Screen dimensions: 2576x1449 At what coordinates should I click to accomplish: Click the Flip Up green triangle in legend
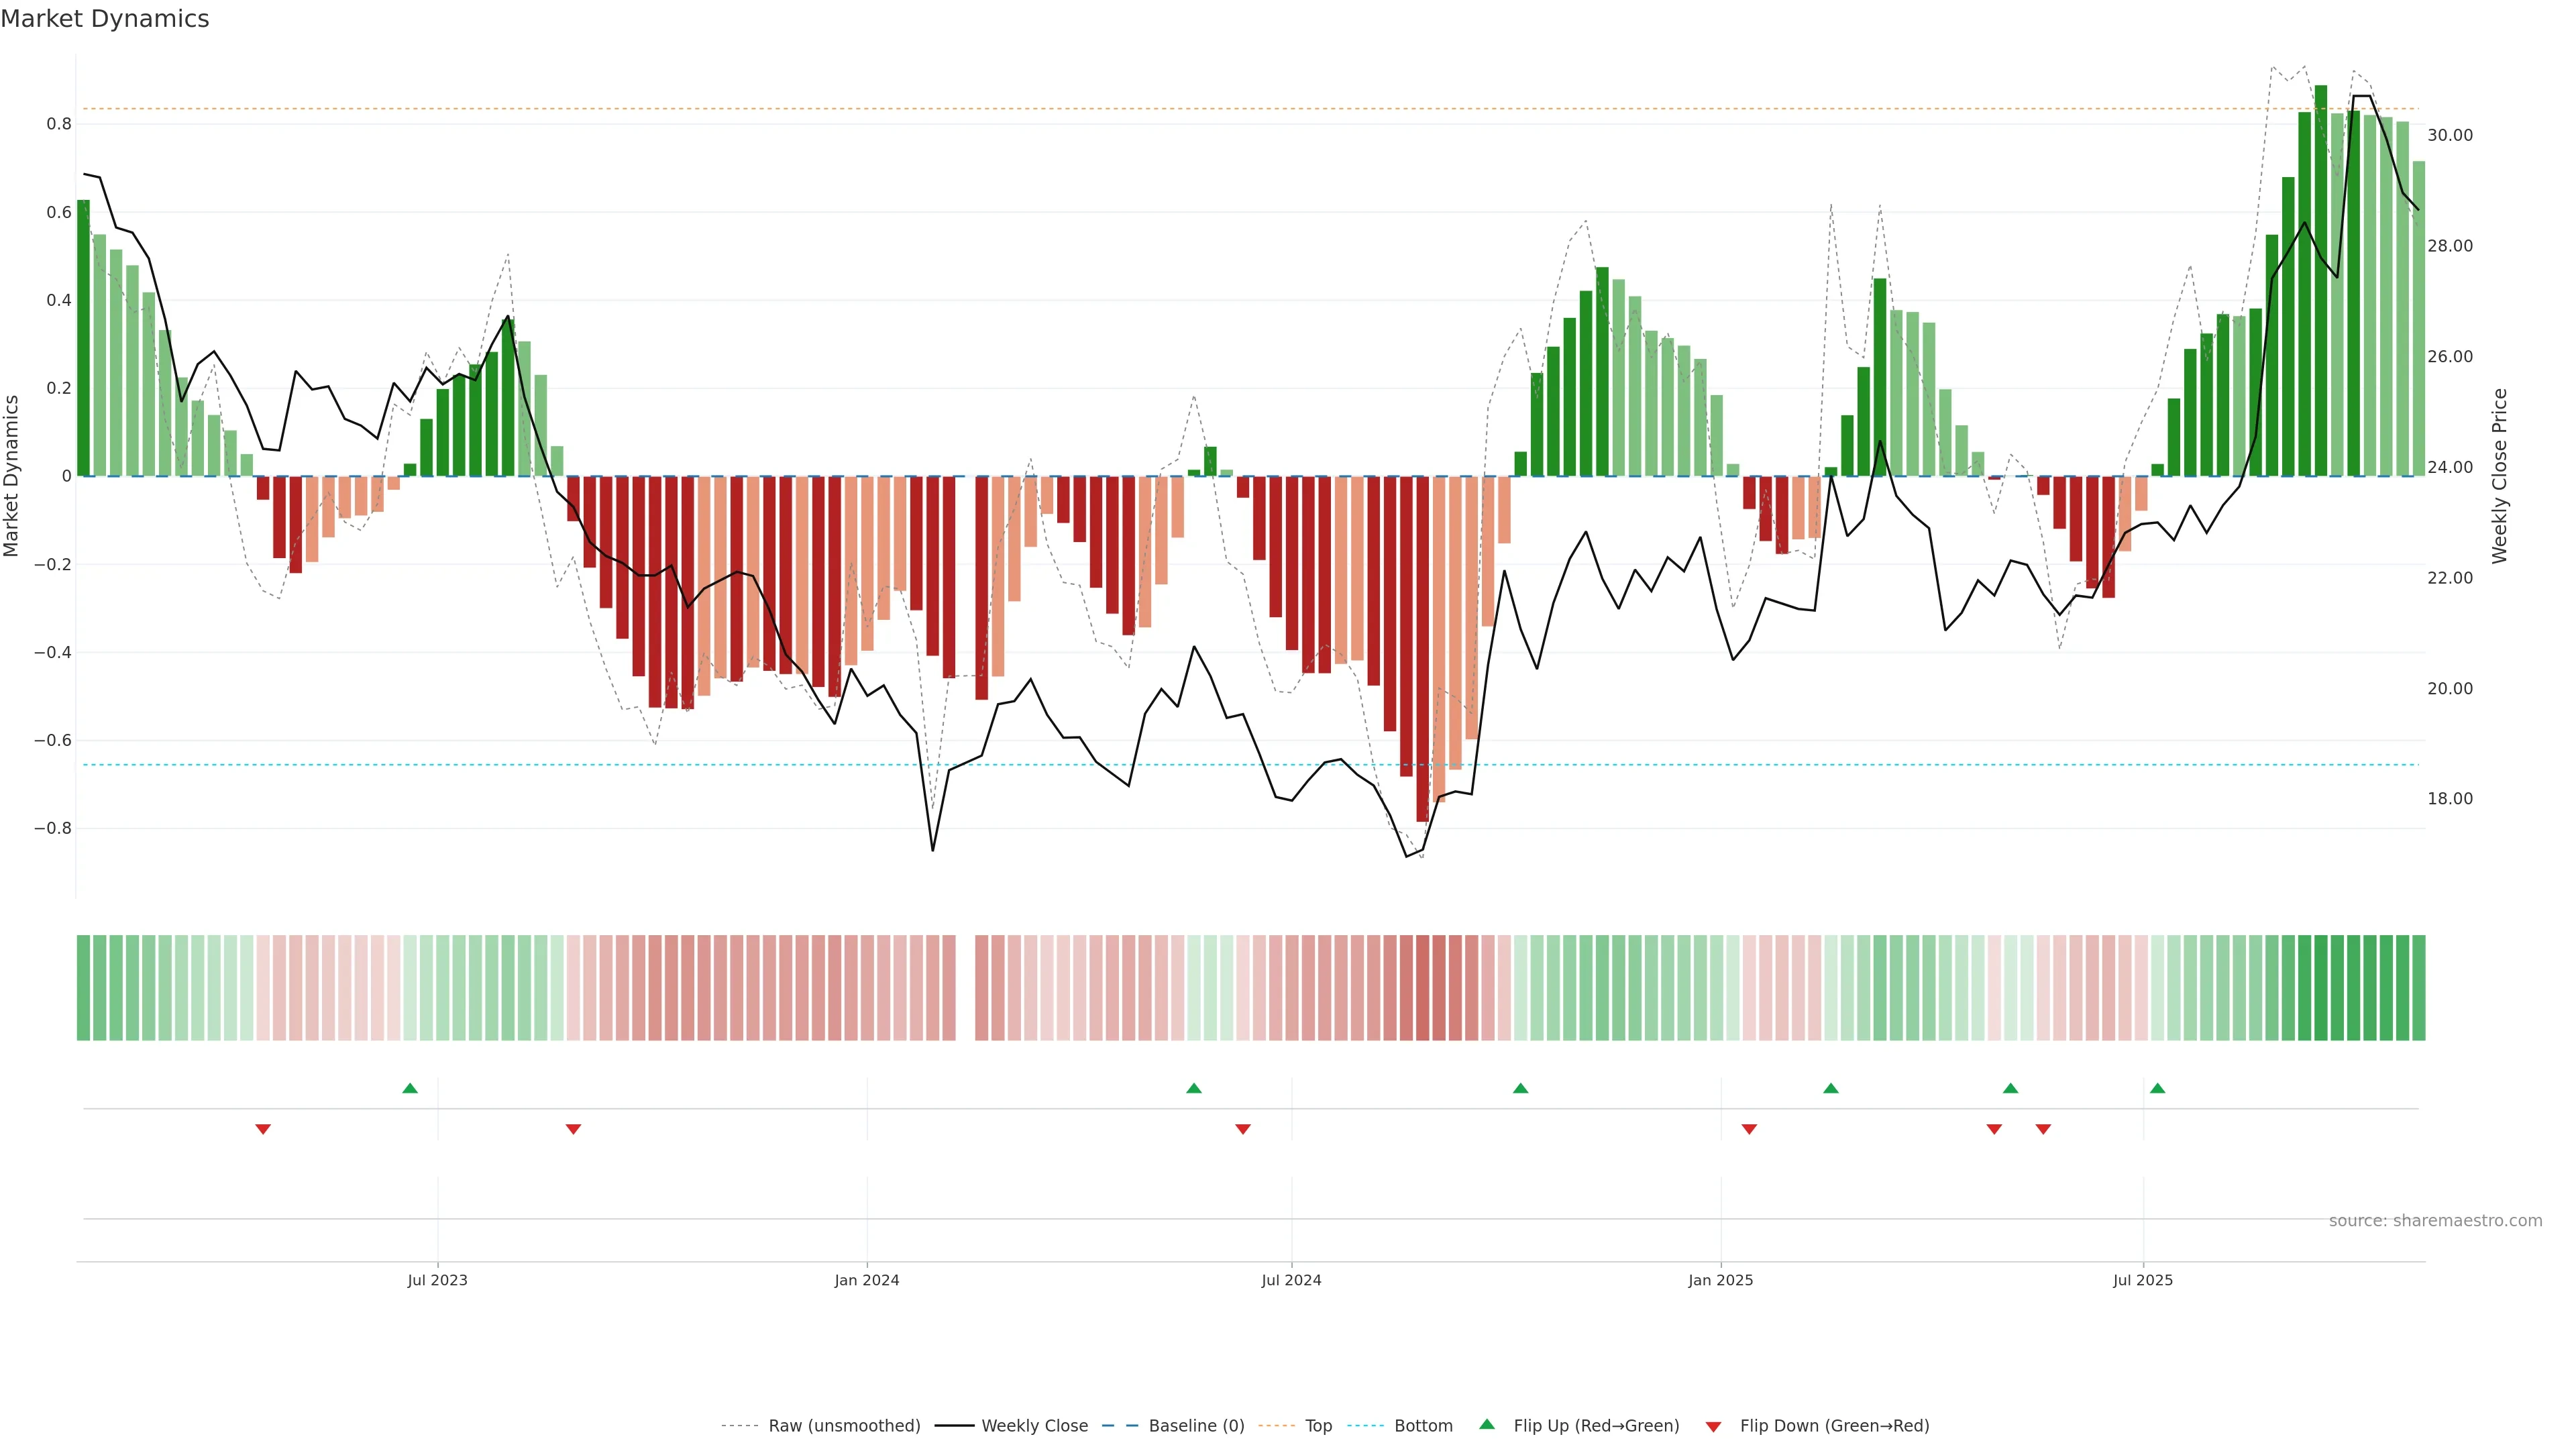coord(1487,1424)
